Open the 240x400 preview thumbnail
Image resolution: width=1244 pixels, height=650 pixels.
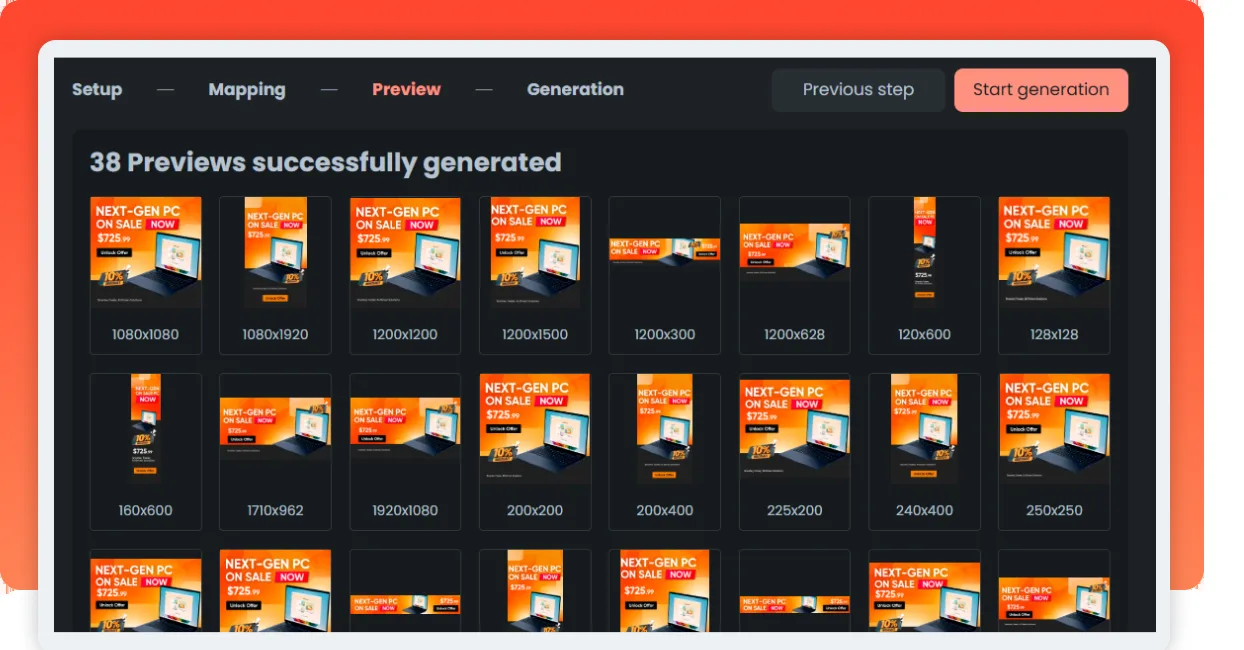pos(925,430)
